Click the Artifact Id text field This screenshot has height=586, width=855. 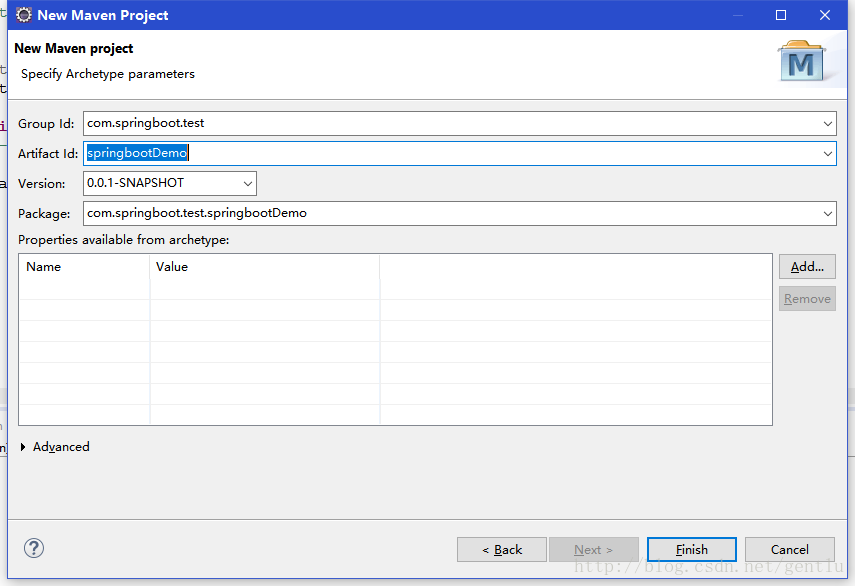coord(460,154)
